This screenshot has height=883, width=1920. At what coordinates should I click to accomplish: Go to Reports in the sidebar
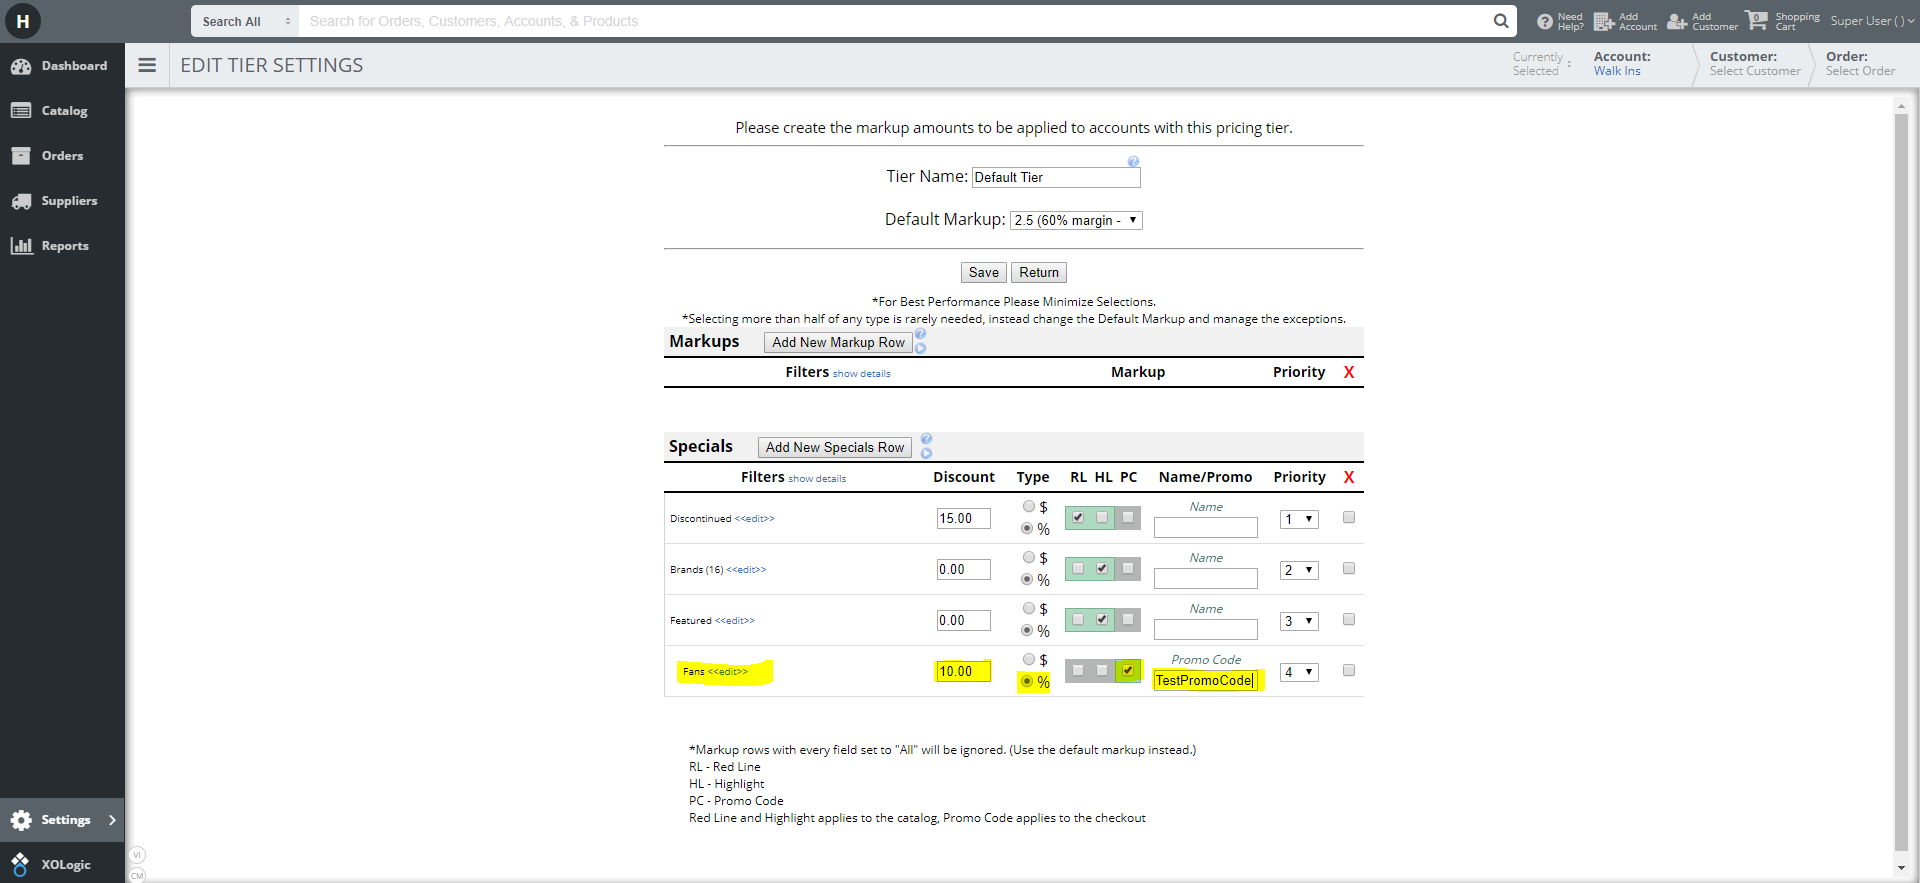click(64, 246)
